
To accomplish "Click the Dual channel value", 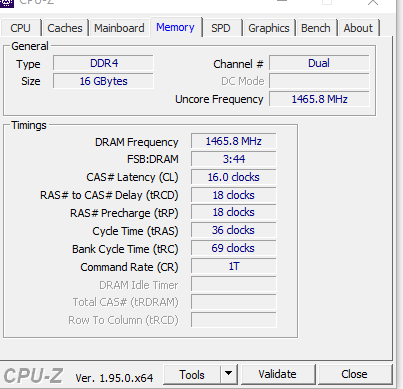I will 319,63.
